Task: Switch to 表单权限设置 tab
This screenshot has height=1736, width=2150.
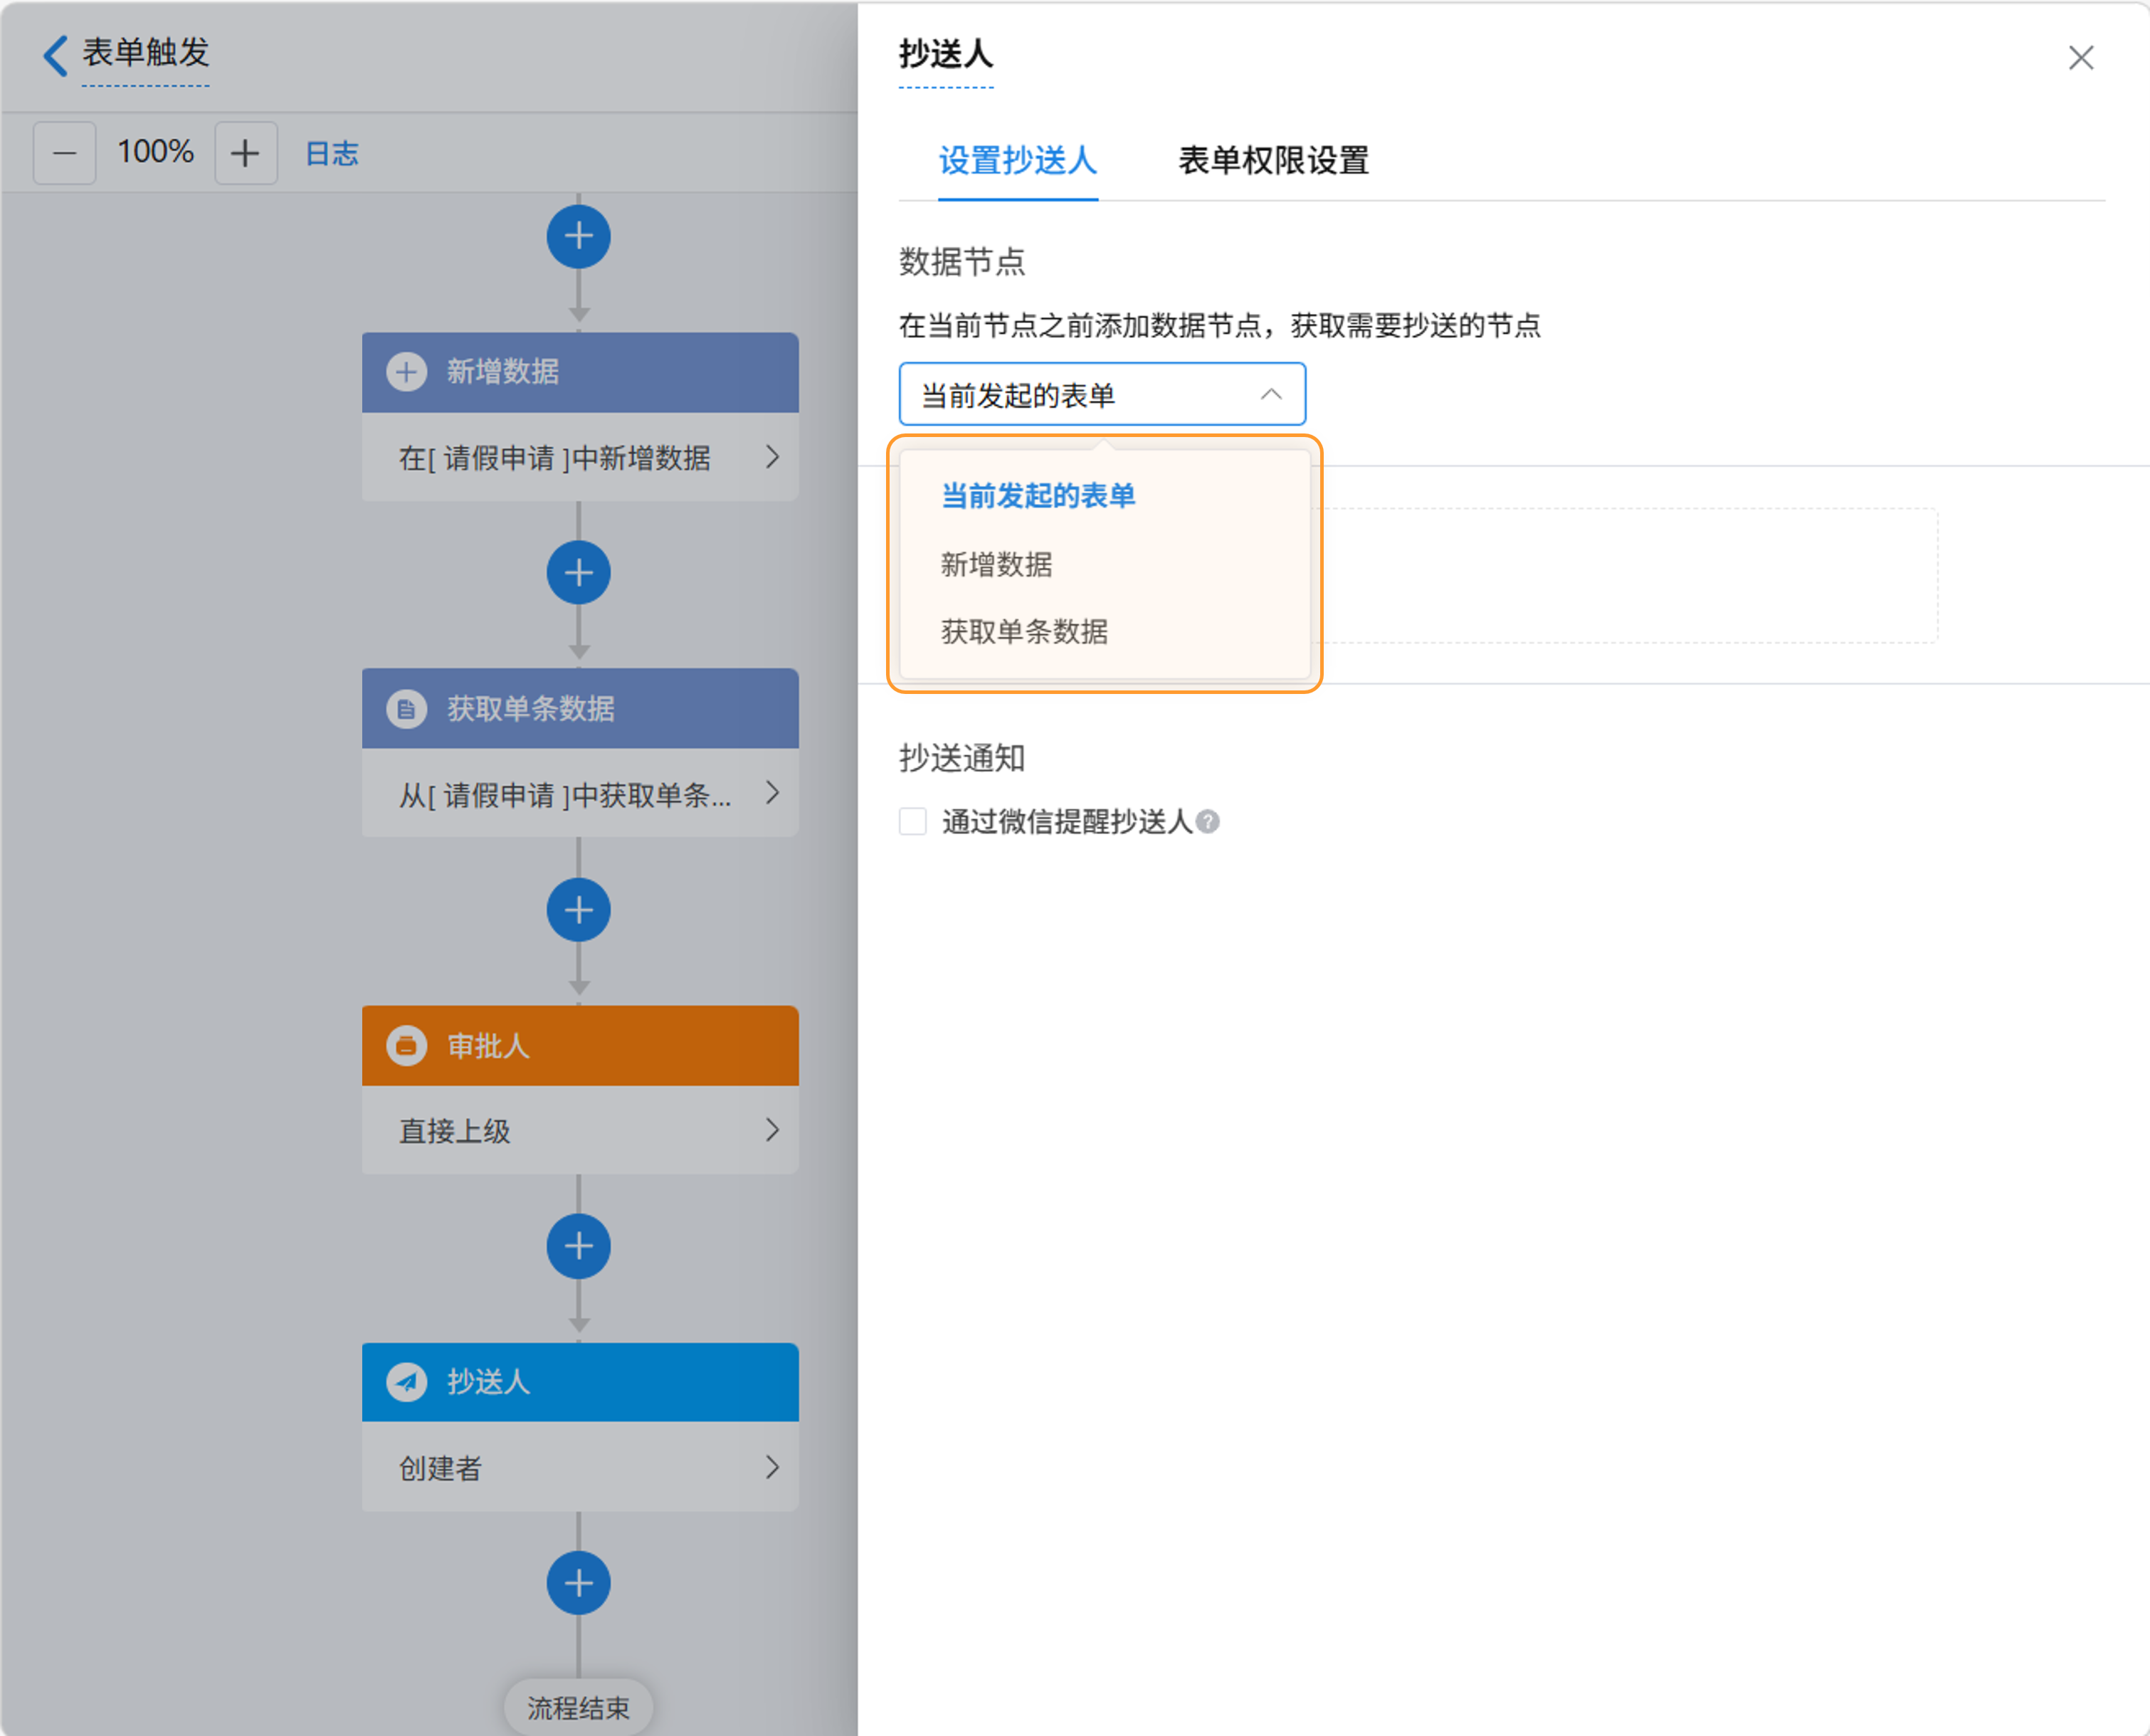Action: click(x=1273, y=160)
